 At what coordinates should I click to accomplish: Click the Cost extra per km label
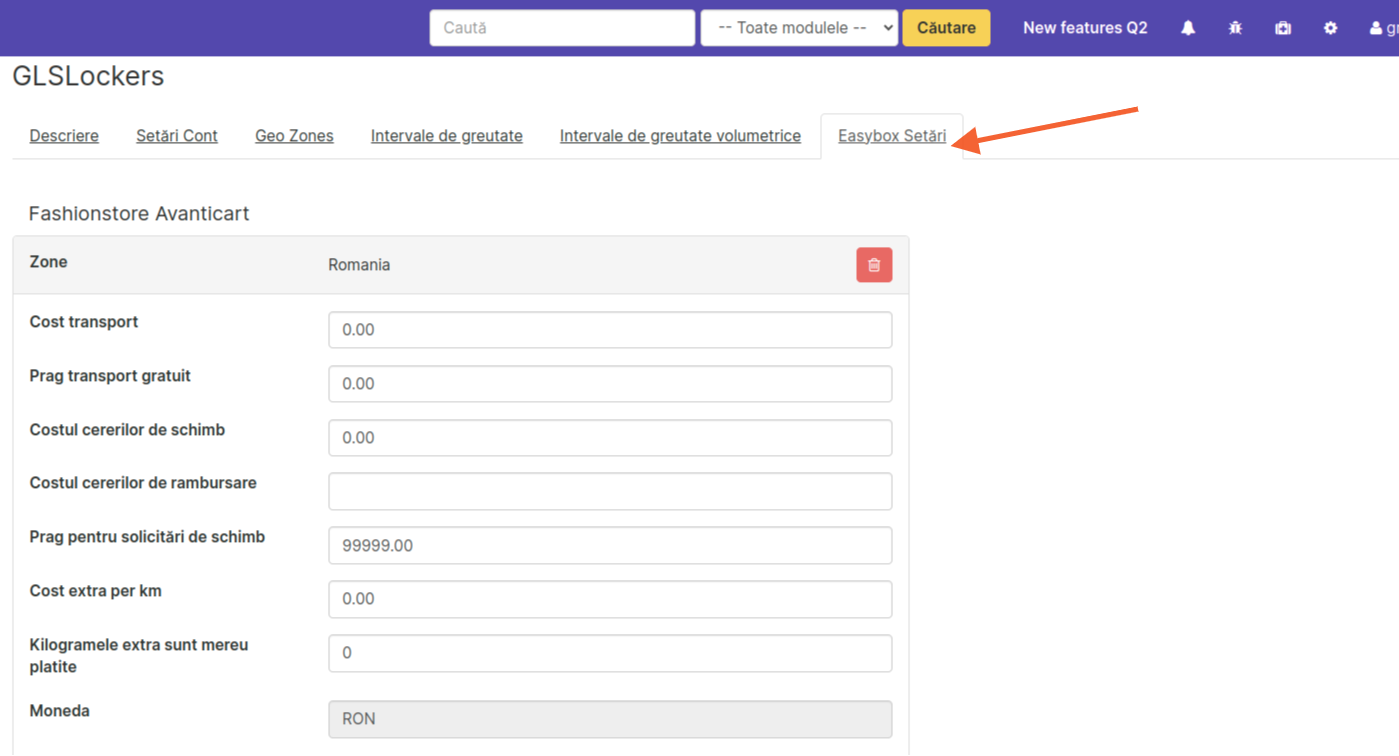coord(96,591)
